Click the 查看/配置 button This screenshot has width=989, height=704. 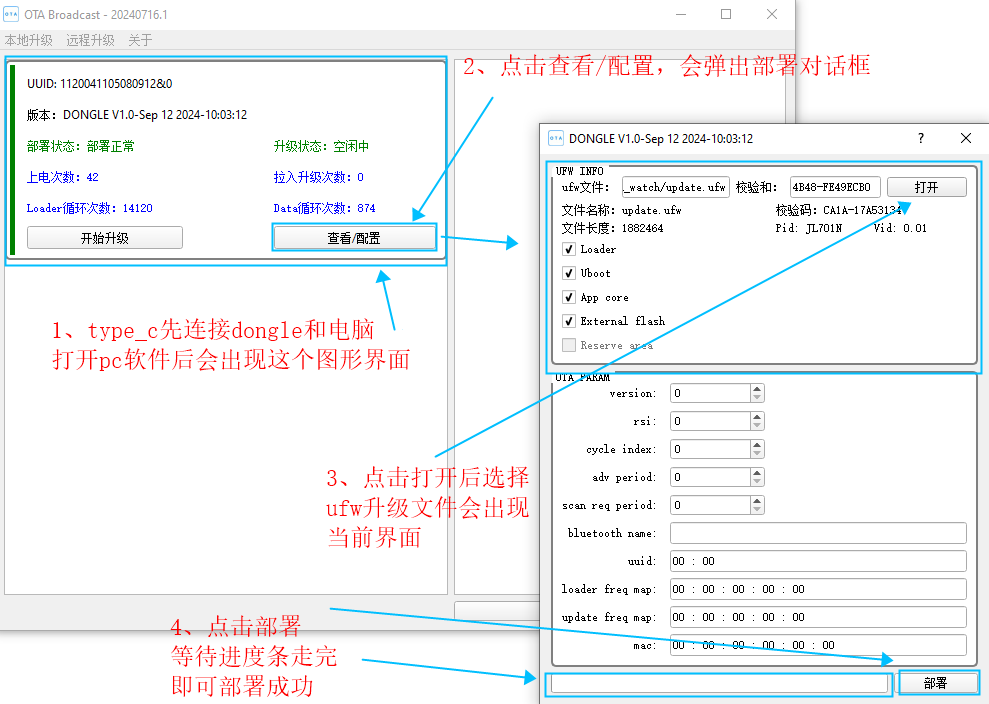click(354, 238)
